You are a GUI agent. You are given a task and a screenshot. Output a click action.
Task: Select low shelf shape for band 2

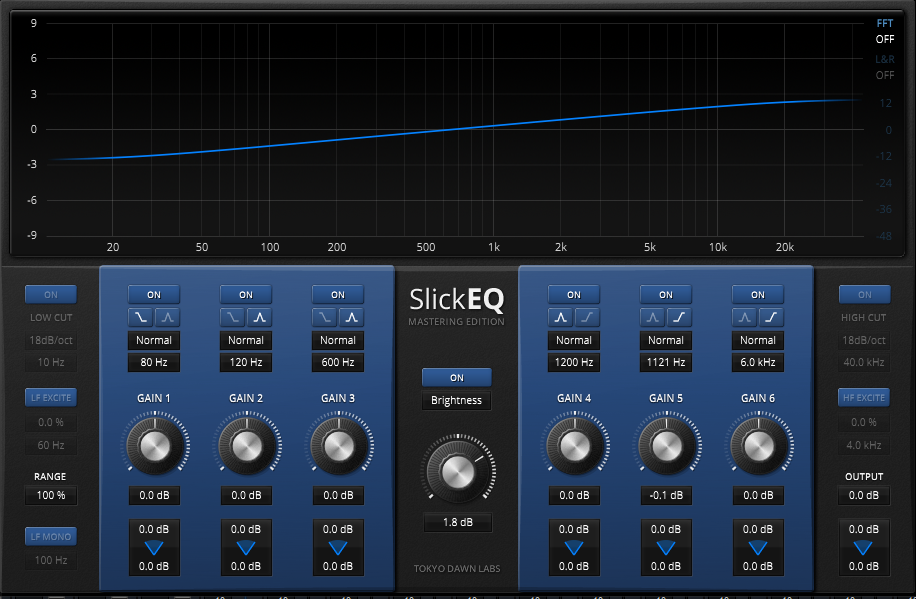233,317
